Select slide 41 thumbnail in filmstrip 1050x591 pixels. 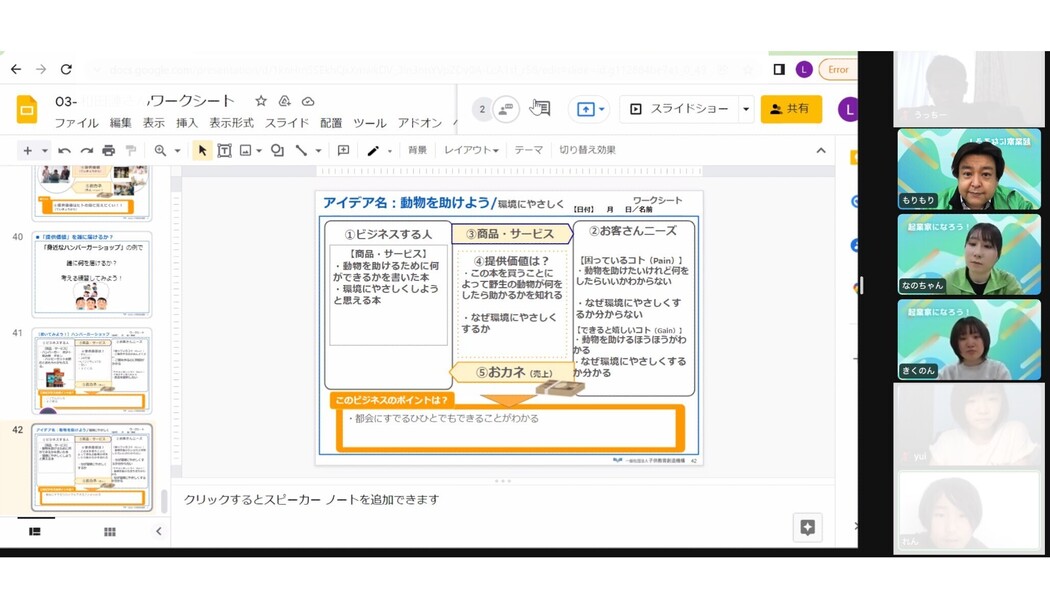coord(92,369)
